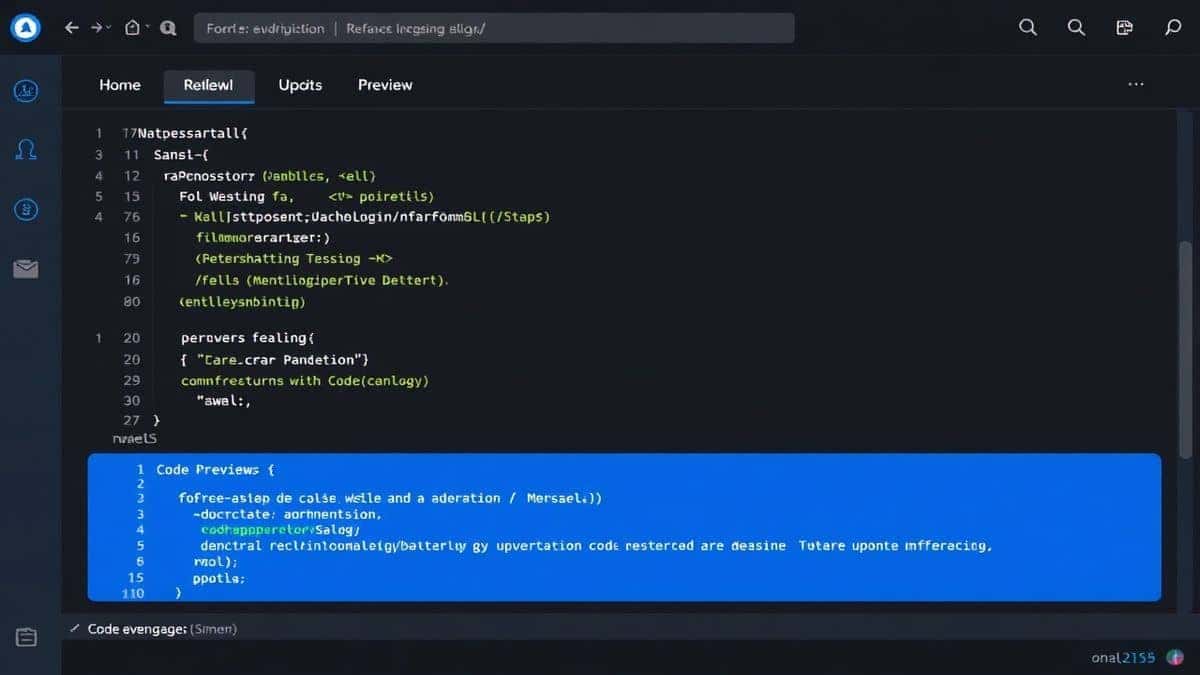
Task: Click the line filmmorerarager:)
Action: 263,238
